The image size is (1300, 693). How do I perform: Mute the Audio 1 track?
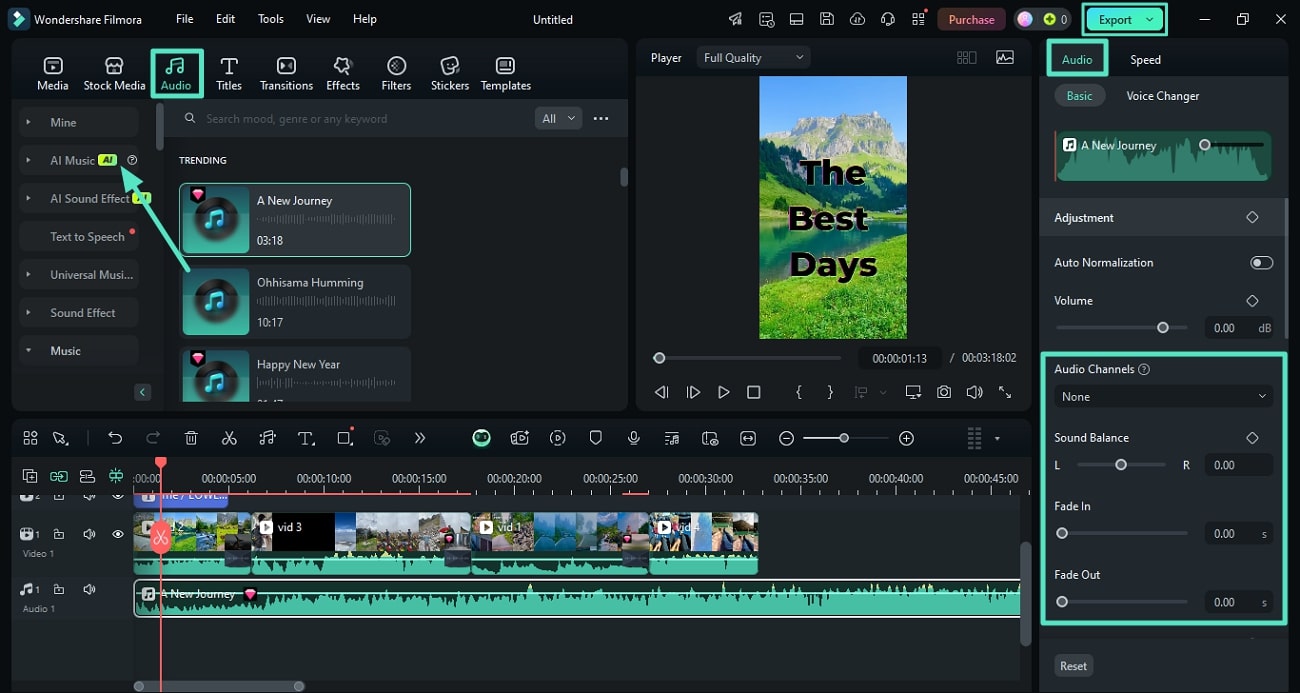(89, 590)
